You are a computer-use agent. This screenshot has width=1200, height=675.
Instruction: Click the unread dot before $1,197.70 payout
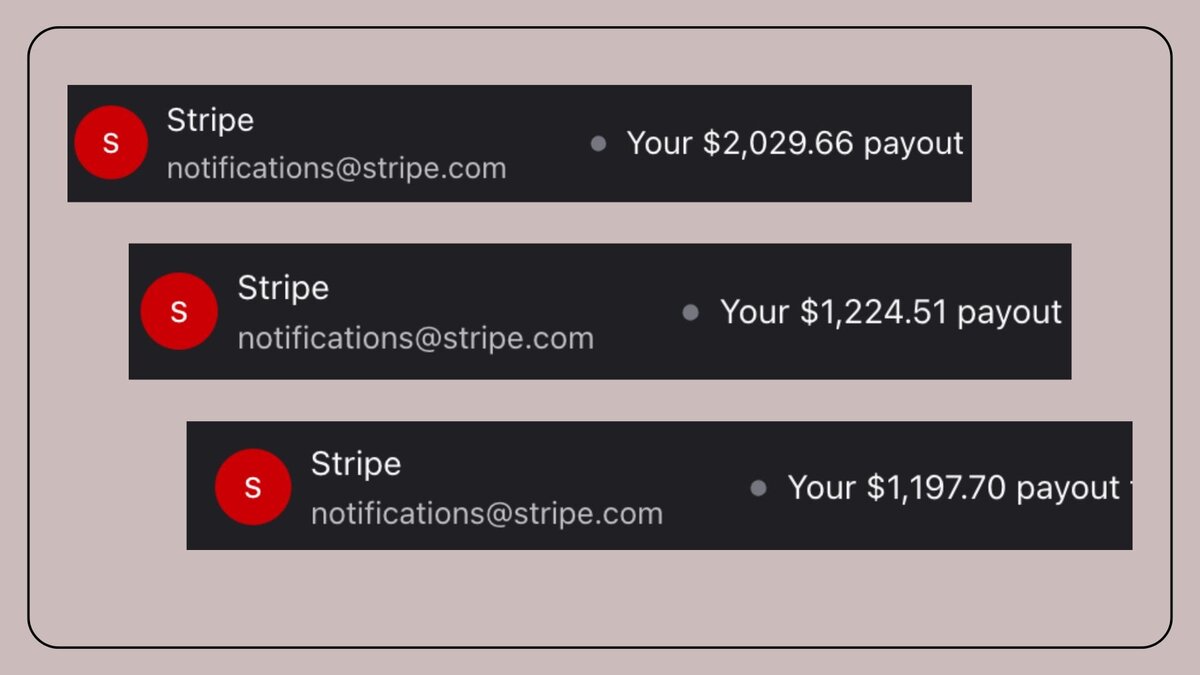tap(758, 488)
